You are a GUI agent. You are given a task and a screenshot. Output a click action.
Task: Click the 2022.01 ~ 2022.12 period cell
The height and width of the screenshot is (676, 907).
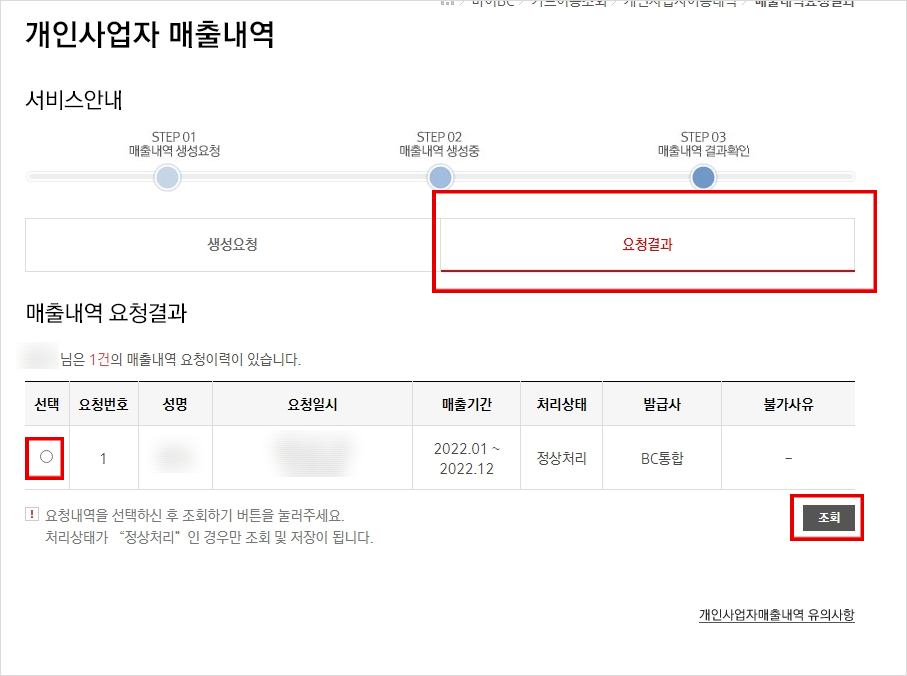click(466, 459)
